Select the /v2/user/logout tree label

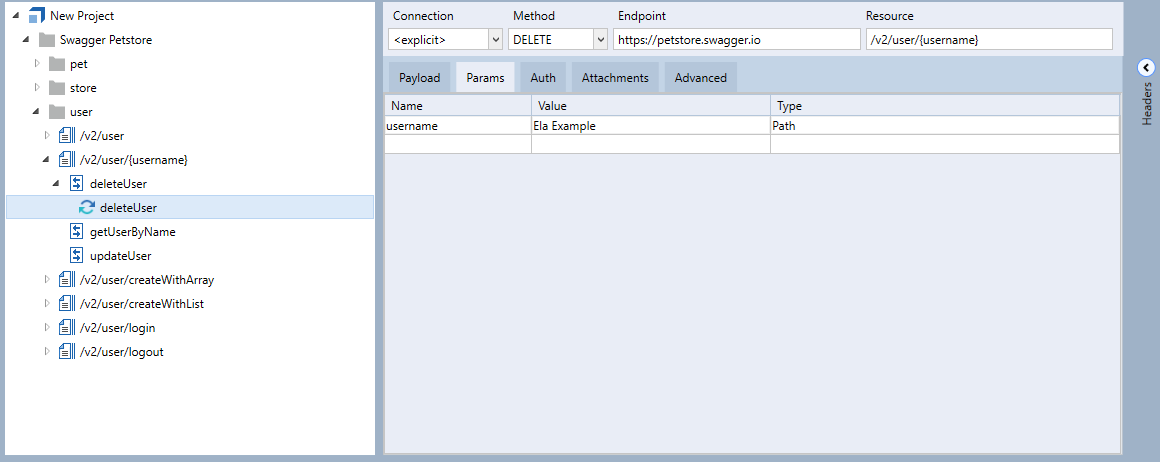tap(122, 352)
